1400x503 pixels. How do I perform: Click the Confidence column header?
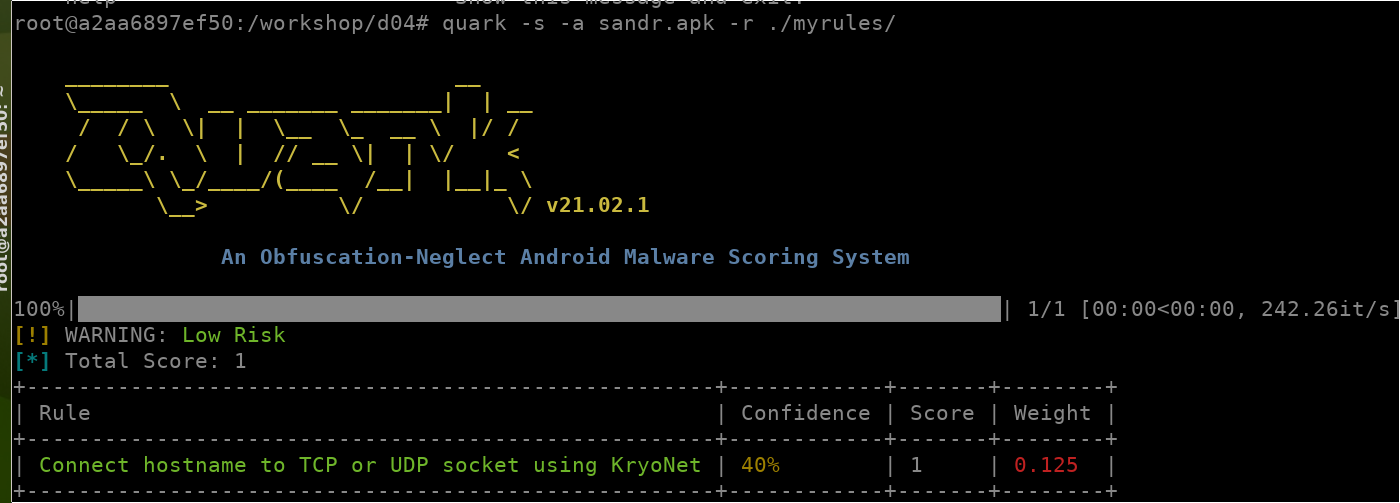pyautogui.click(x=805, y=413)
